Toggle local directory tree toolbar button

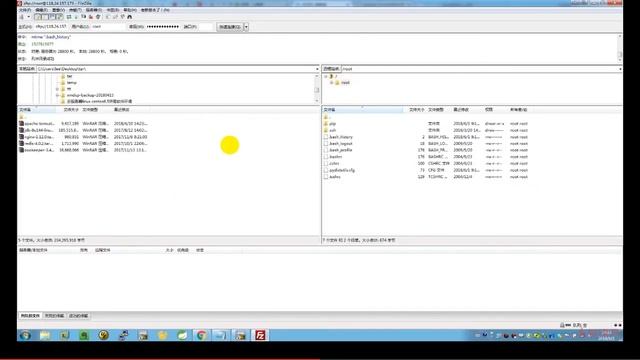point(45,17)
